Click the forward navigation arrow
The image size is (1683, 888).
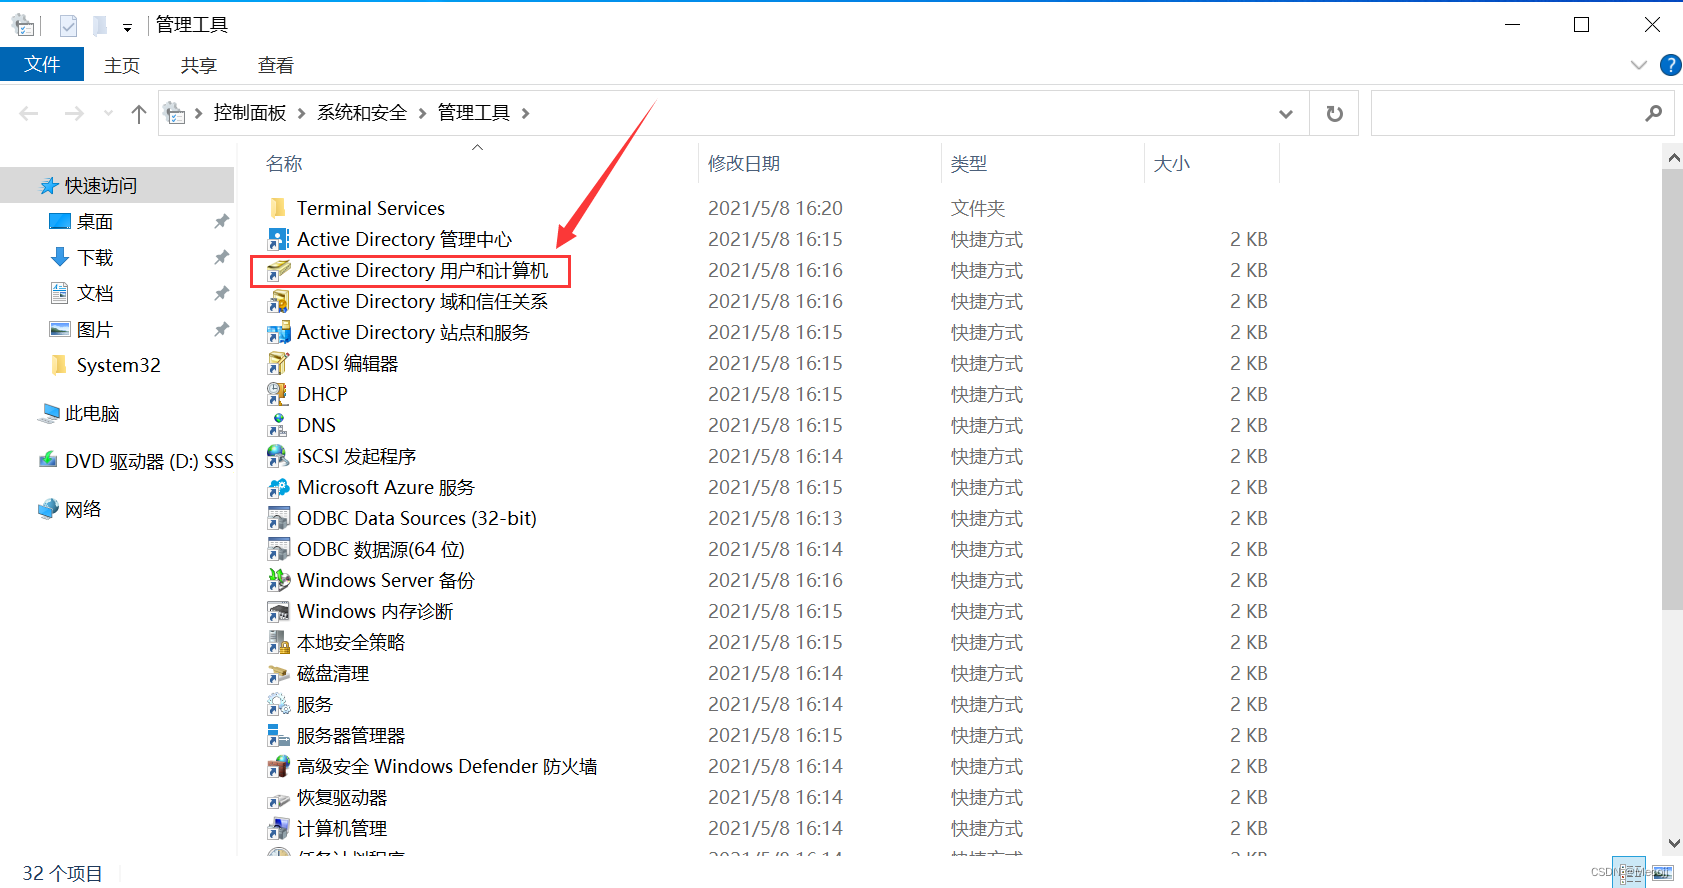(x=74, y=113)
